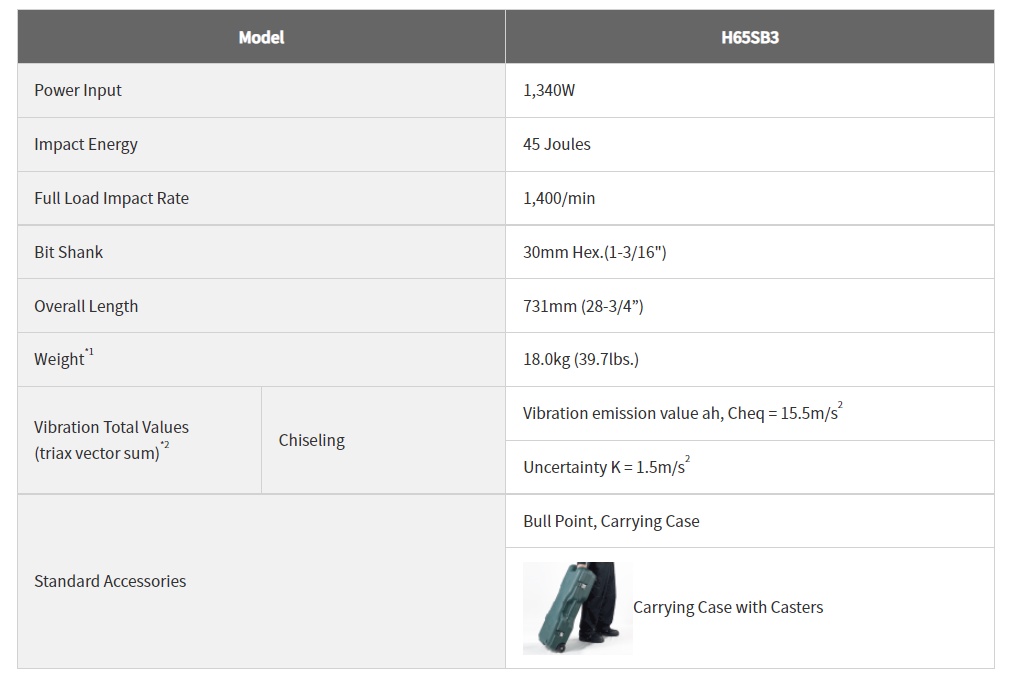Select the Full Load Impact Rate label

coord(111,198)
